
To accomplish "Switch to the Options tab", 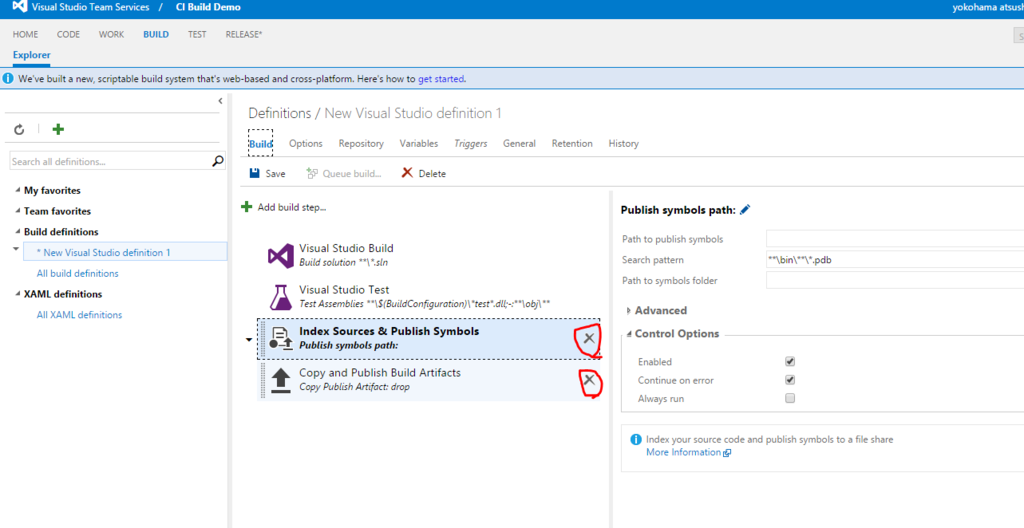I will (x=306, y=144).
